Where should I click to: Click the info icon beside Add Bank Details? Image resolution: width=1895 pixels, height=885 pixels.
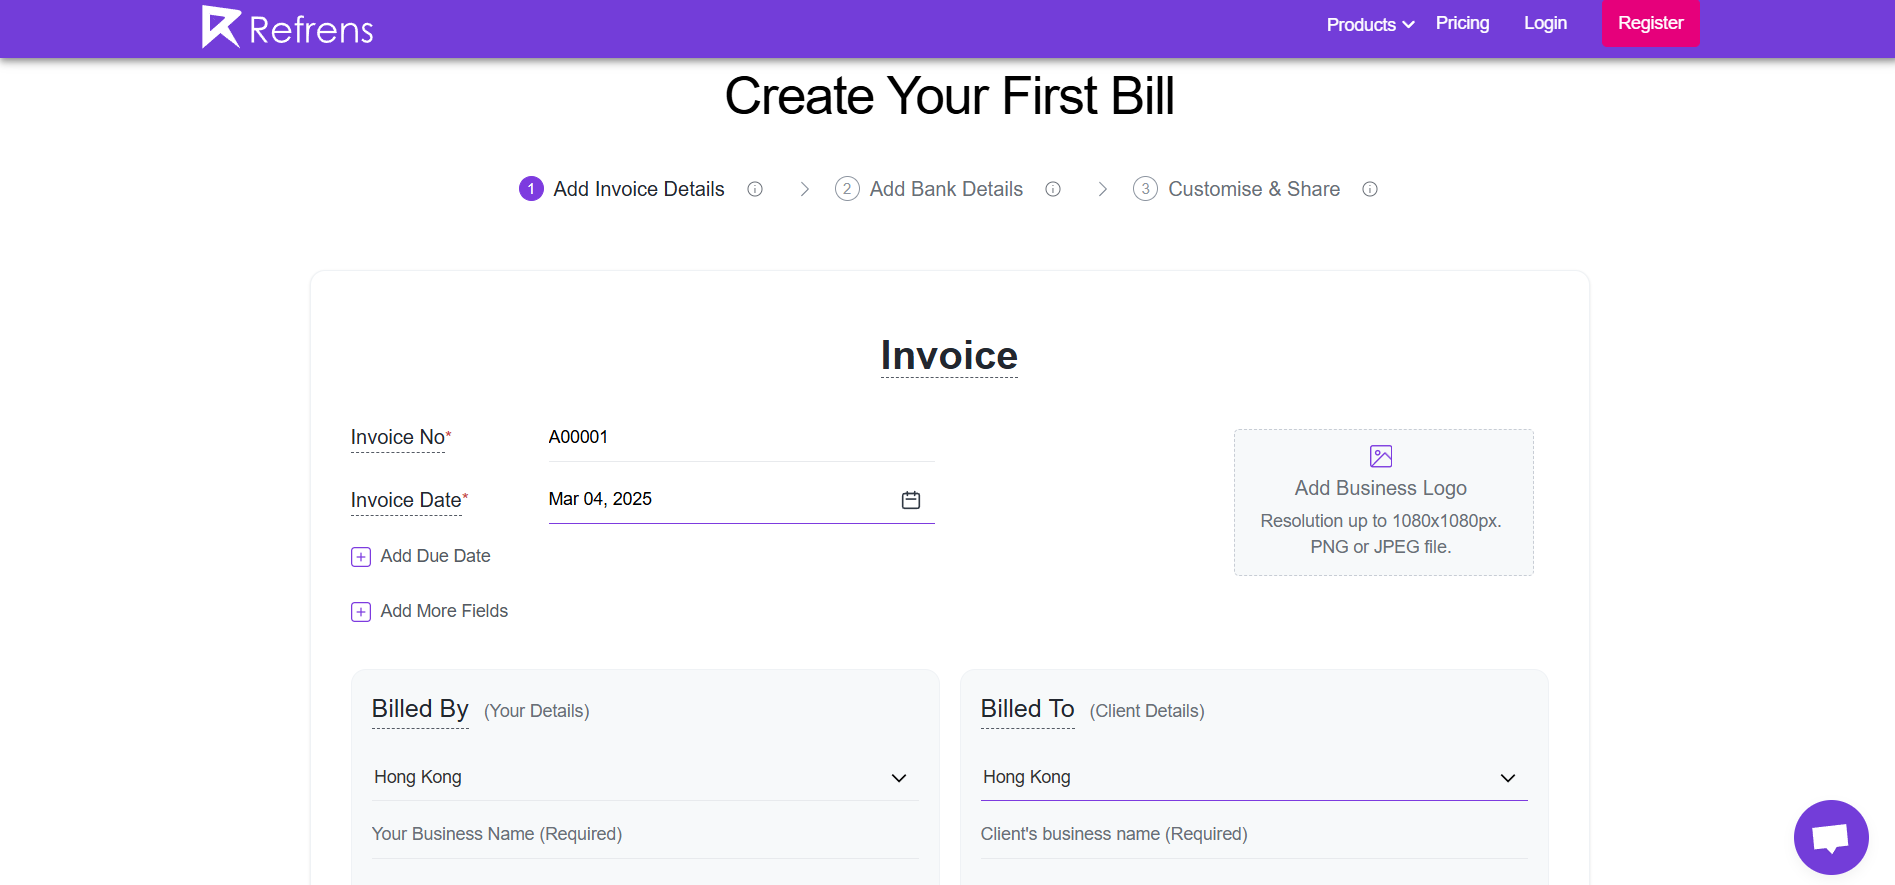click(1053, 189)
